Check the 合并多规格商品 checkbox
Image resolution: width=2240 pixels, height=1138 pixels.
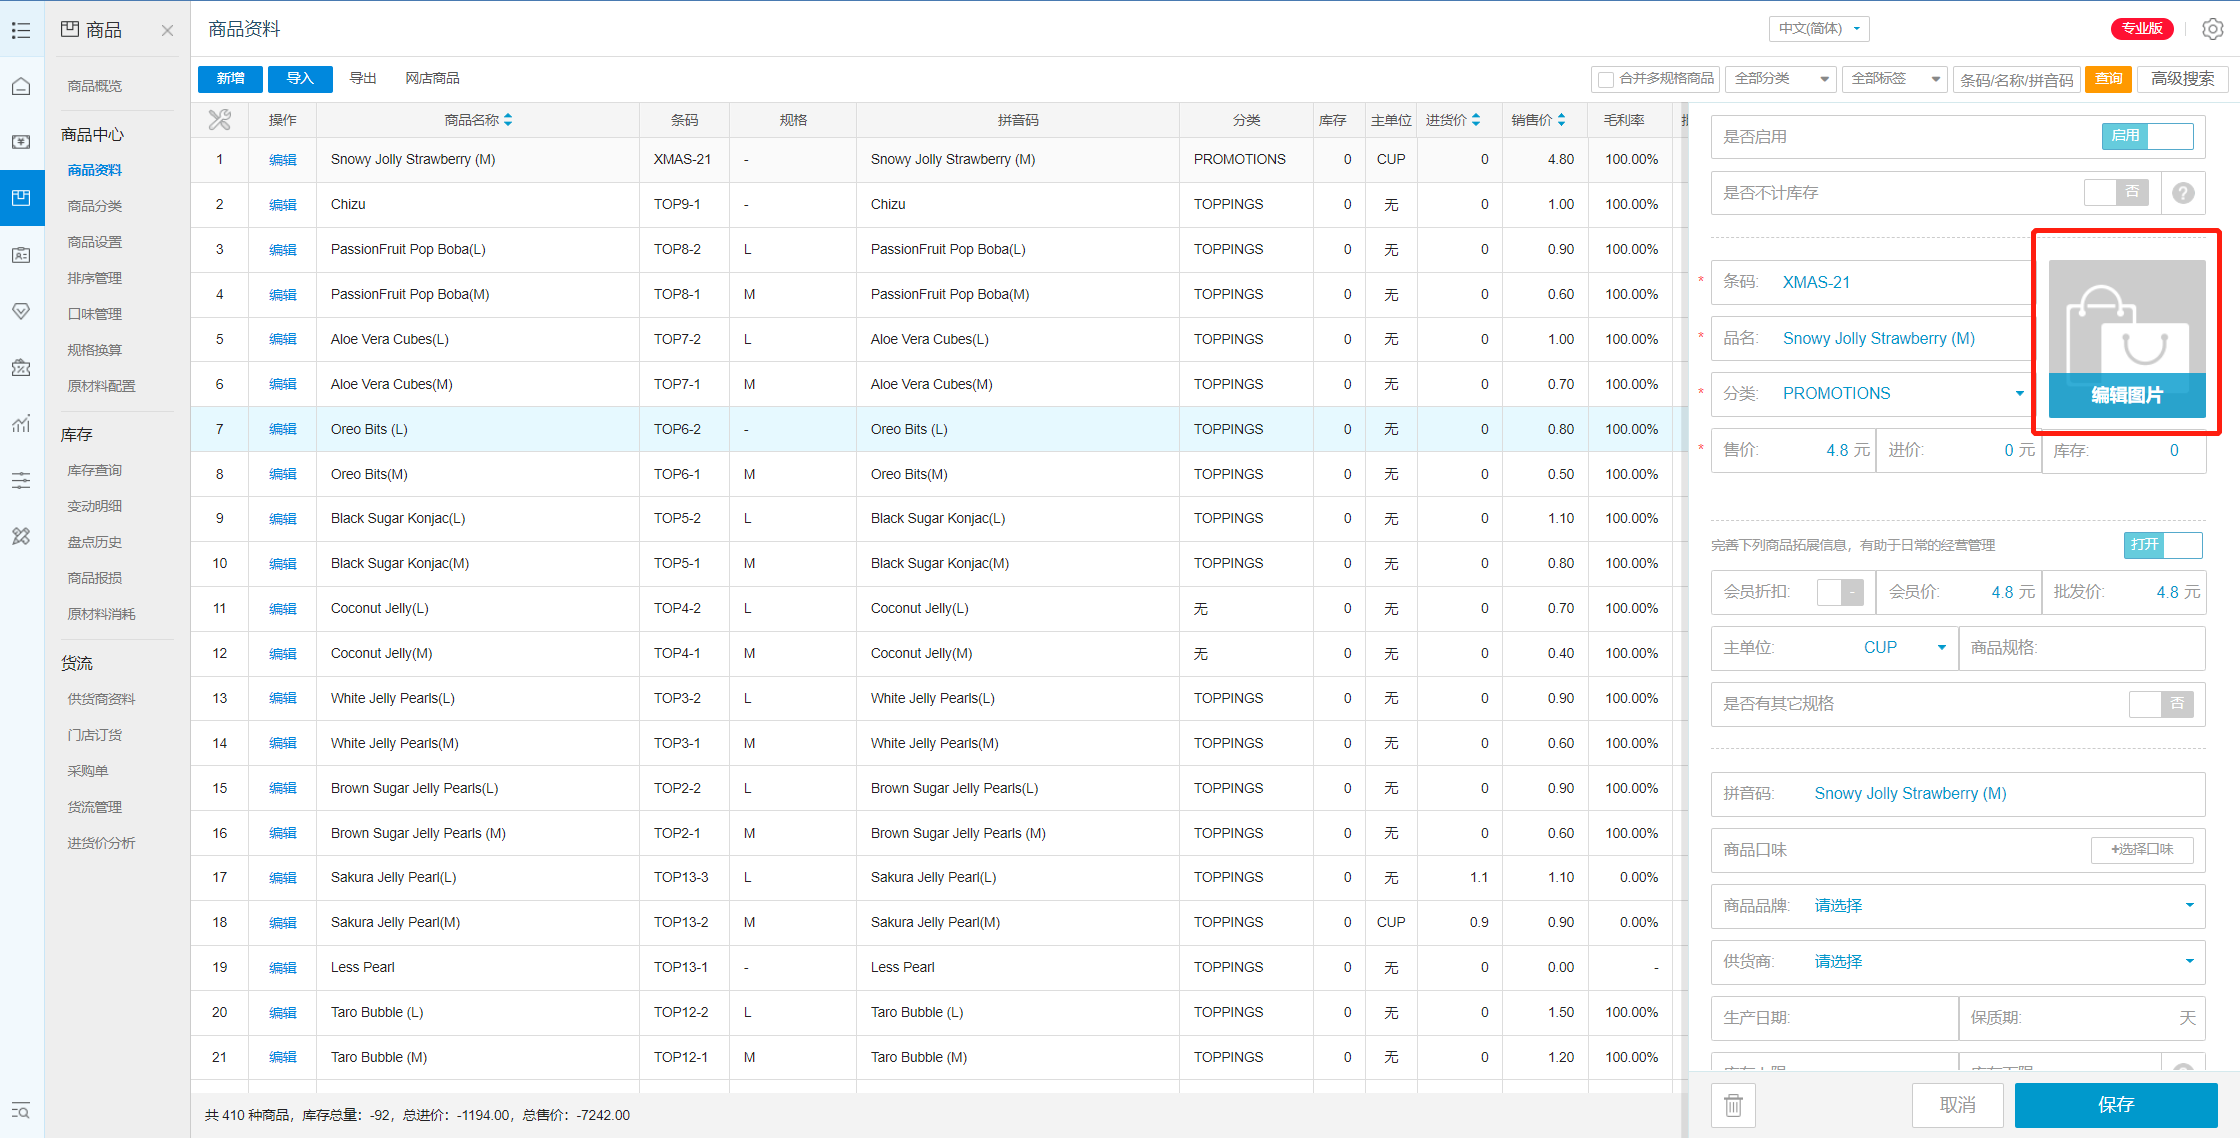tap(1606, 79)
